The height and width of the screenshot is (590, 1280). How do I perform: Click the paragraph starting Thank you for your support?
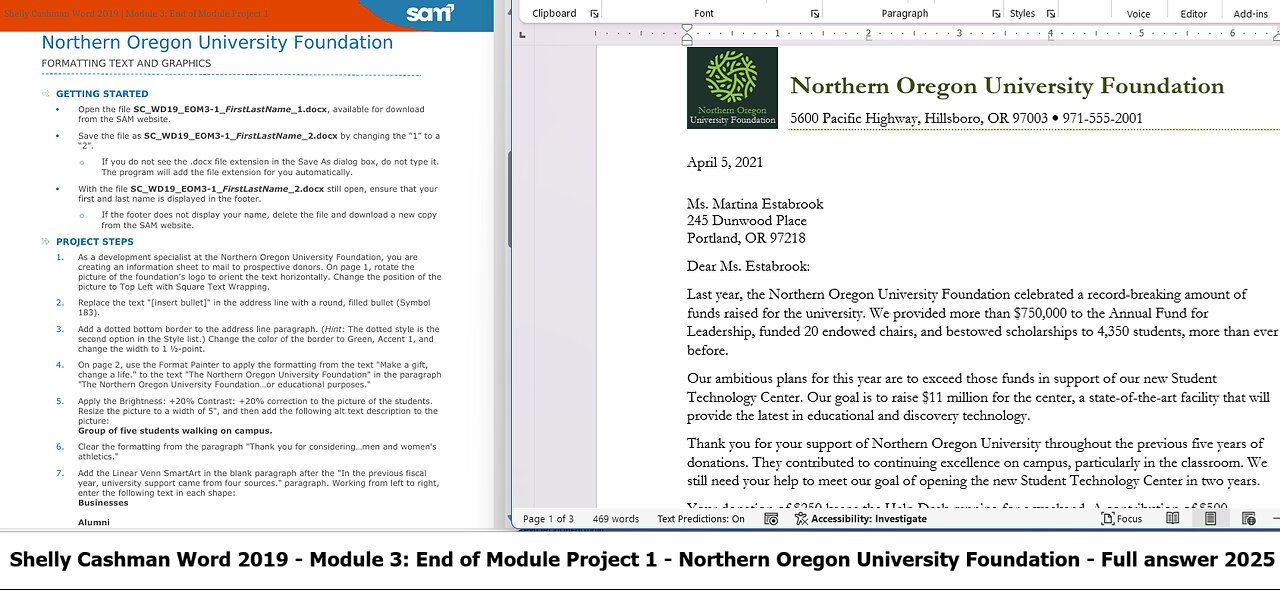pos(978,462)
